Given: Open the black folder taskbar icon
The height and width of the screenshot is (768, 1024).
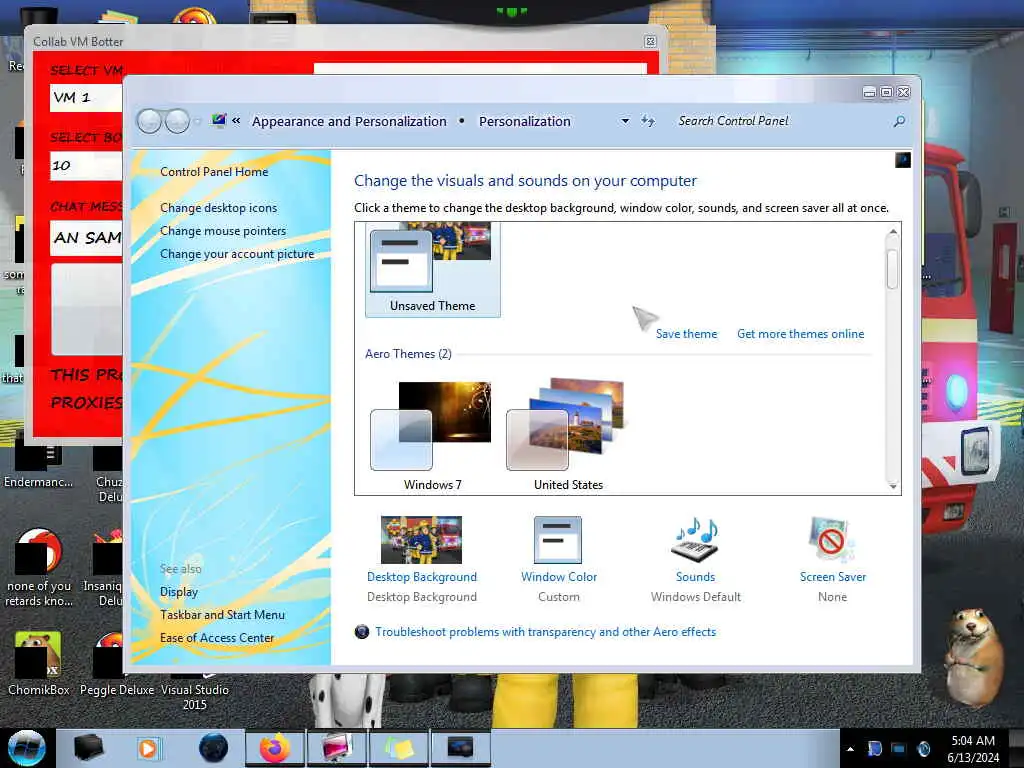Looking at the screenshot, I should tap(89, 748).
